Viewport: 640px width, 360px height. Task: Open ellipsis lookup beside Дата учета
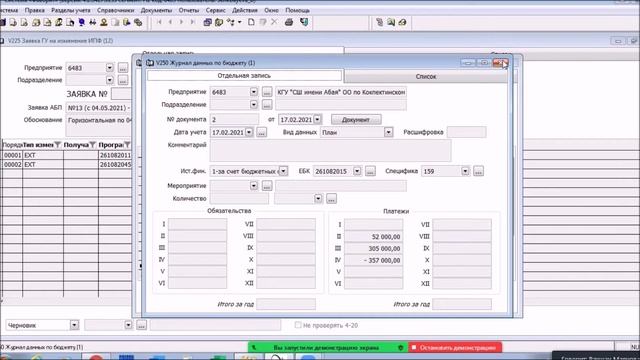click(261, 132)
